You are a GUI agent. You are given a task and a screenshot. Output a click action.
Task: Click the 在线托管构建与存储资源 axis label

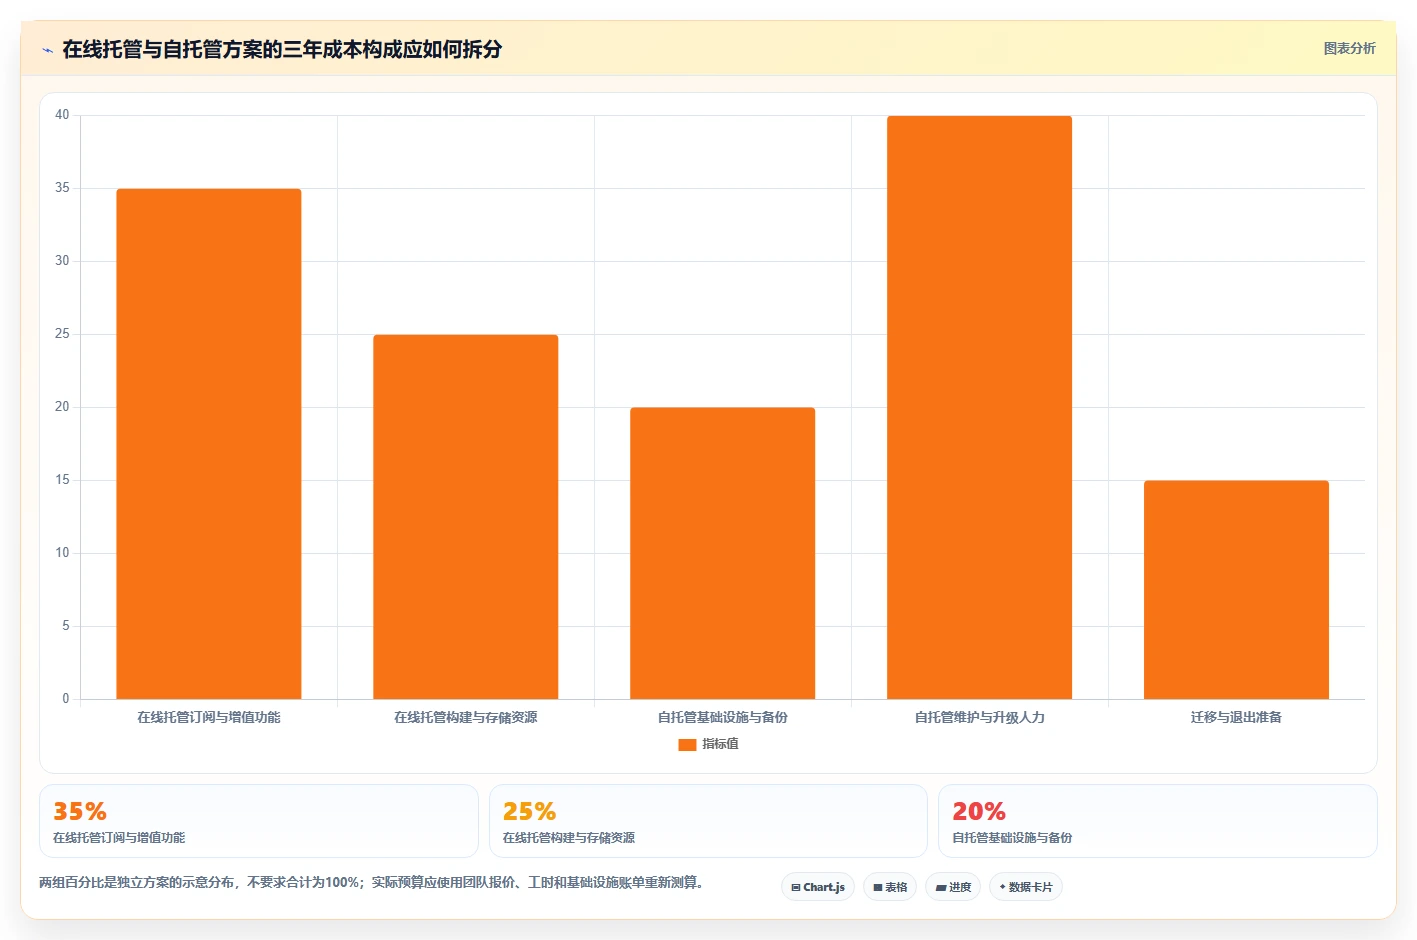point(466,717)
